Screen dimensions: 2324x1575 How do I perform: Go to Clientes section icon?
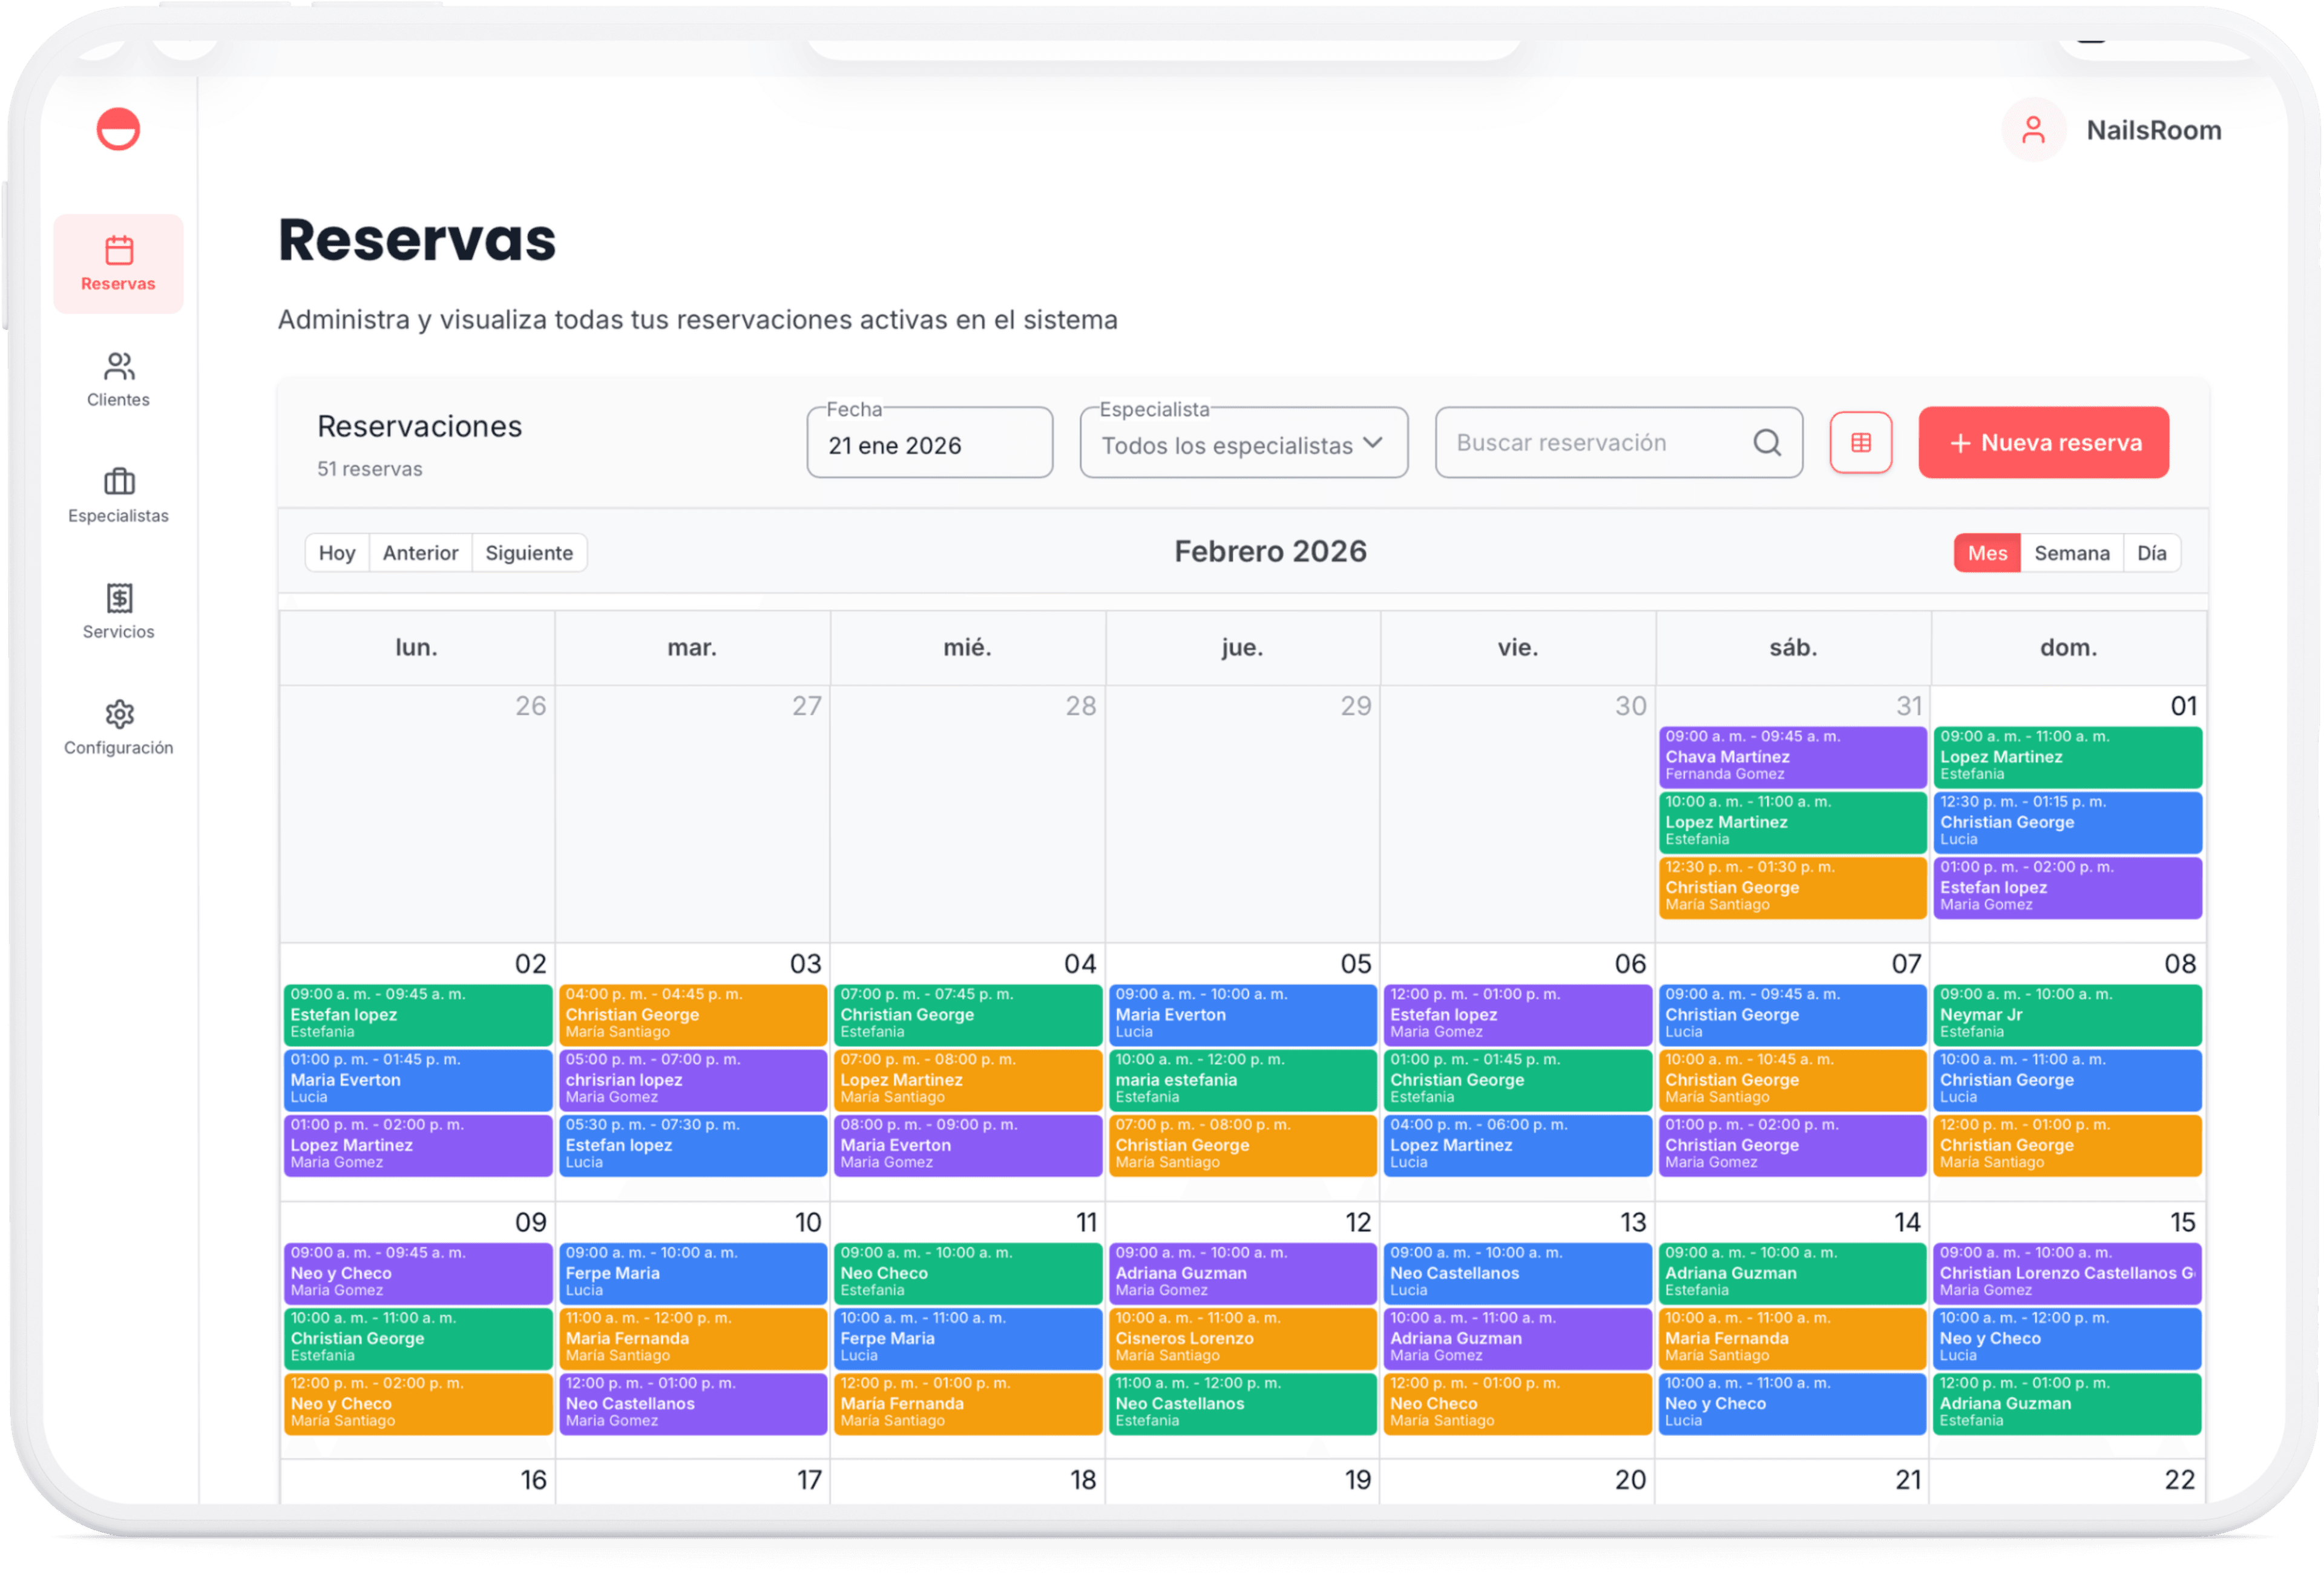[118, 366]
